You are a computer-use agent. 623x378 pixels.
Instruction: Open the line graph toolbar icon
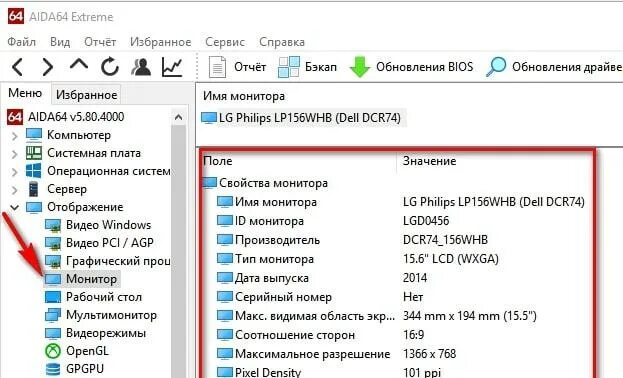click(172, 67)
